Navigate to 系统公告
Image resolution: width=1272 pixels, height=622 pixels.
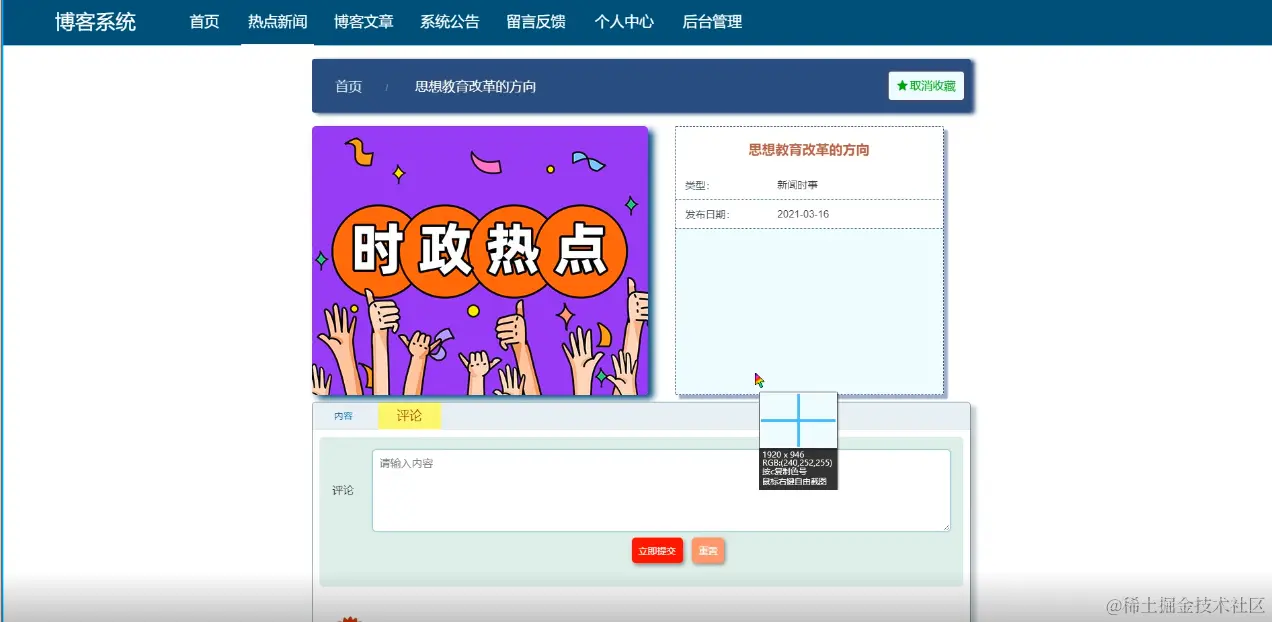(449, 22)
